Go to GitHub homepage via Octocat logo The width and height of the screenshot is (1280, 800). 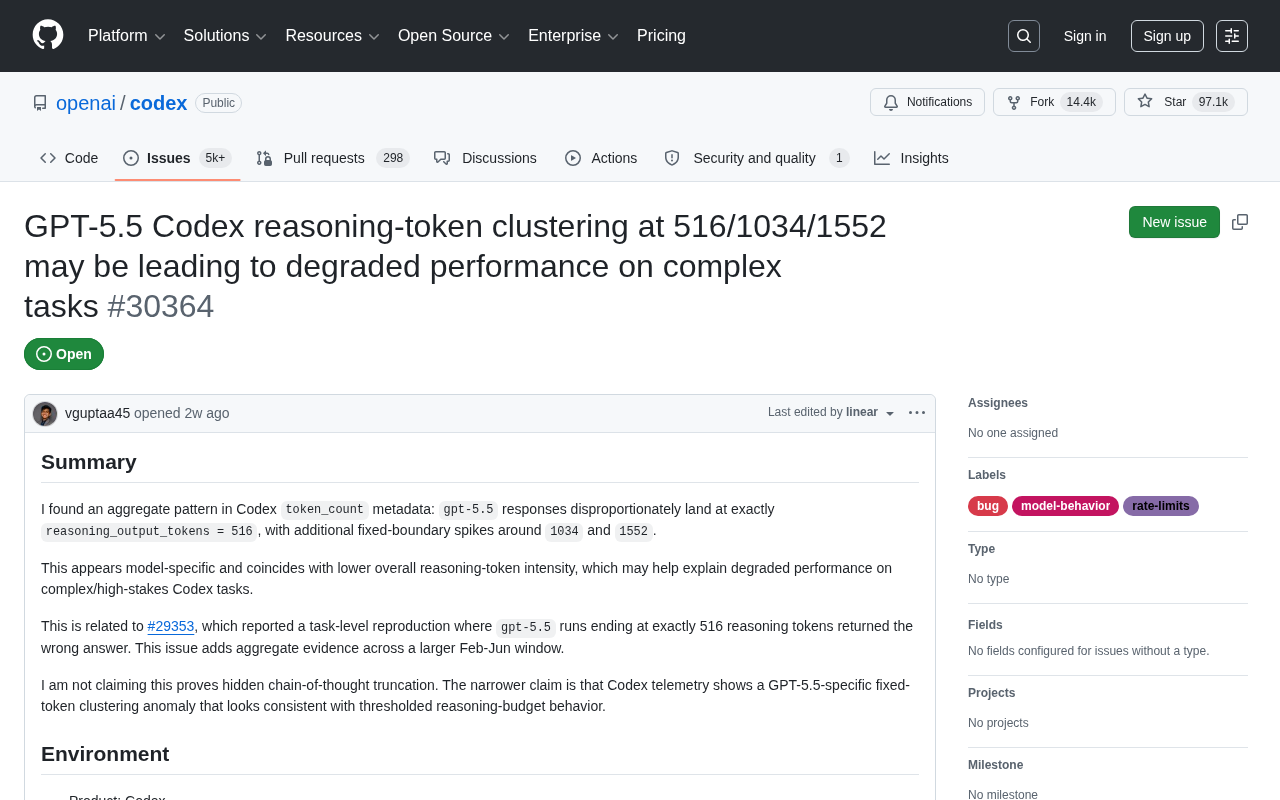[48, 35]
